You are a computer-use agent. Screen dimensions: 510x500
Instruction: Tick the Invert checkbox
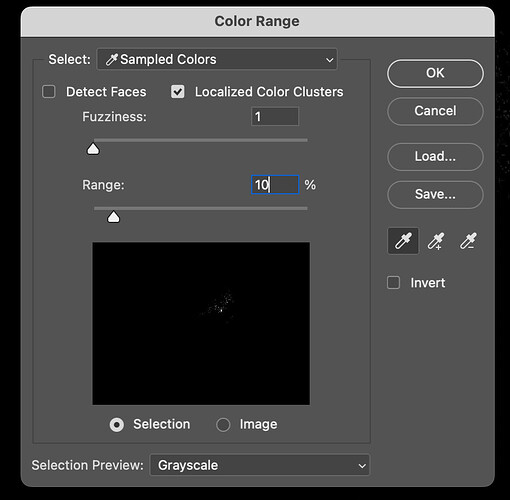(394, 283)
